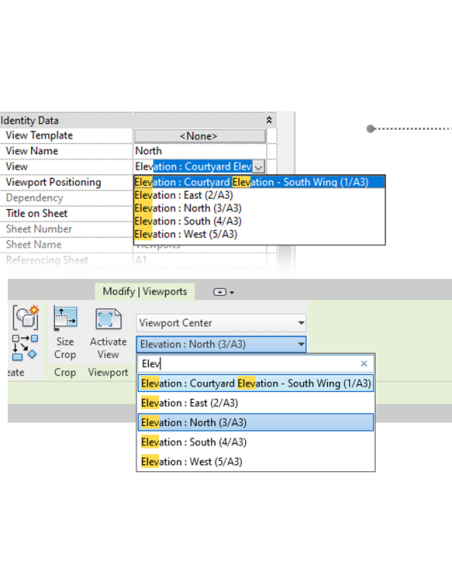Click the Crop panel label
The width and height of the screenshot is (452, 584).
click(65, 372)
